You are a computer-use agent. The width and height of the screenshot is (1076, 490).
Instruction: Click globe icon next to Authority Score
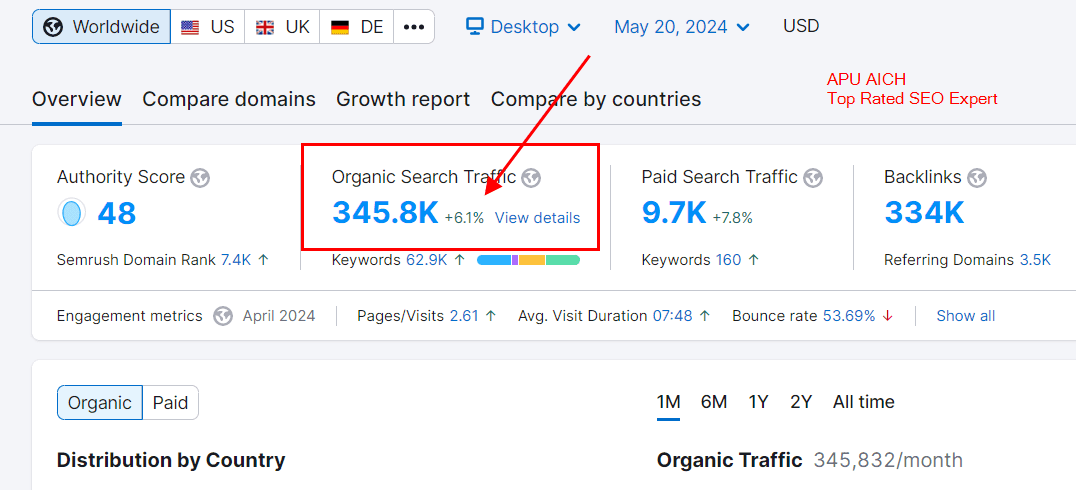[x=200, y=178]
